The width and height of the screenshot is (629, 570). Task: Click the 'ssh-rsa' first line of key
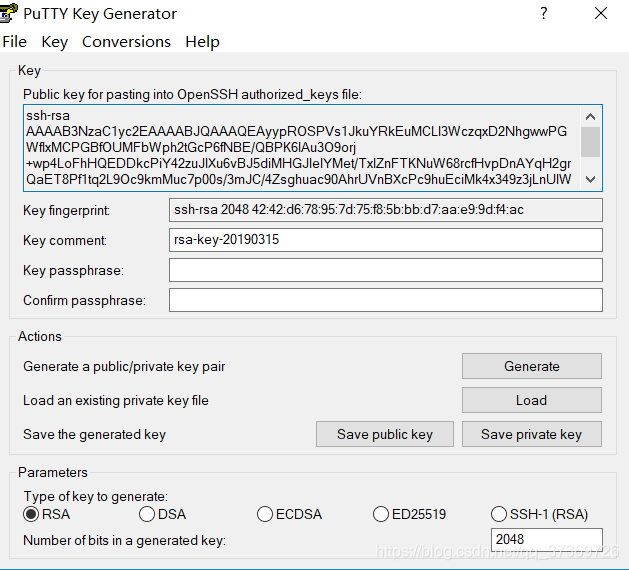pyautogui.click(x=48, y=116)
